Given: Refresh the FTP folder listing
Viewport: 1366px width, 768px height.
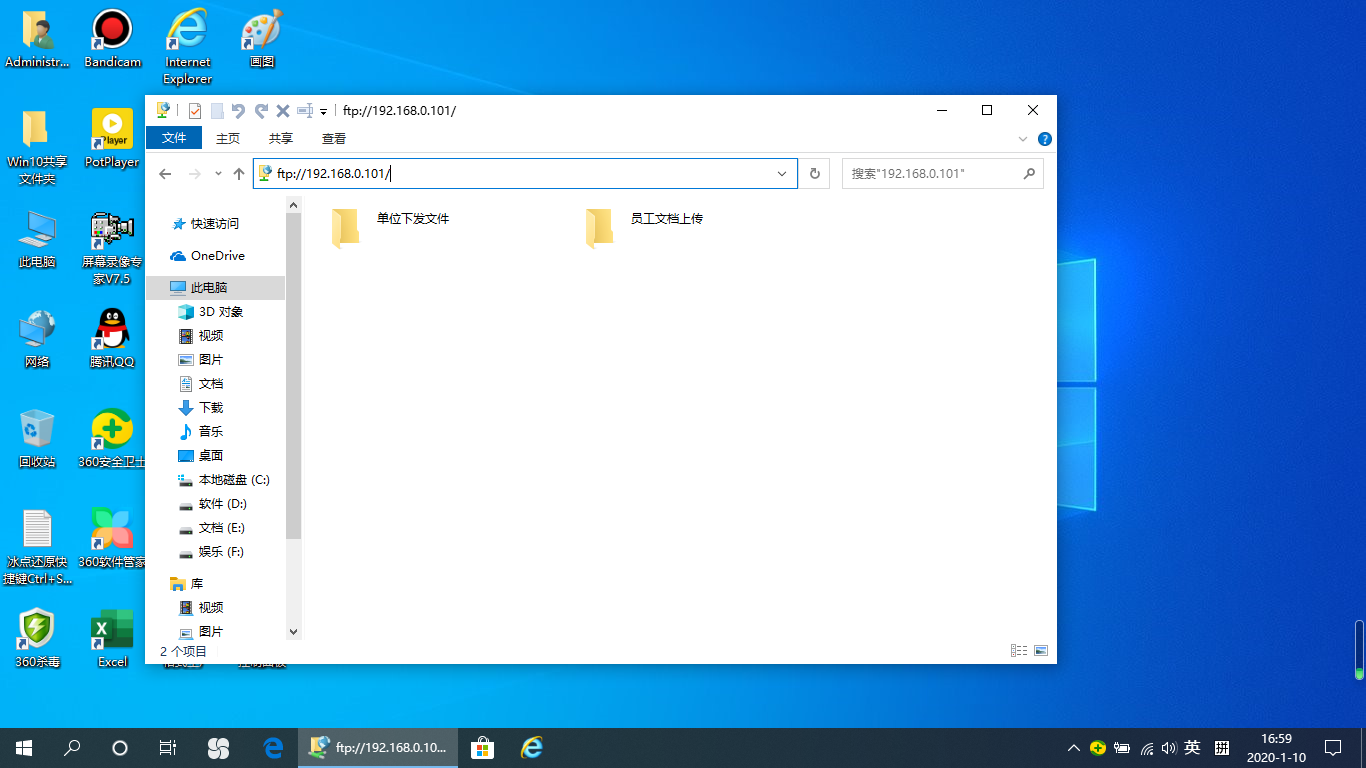Looking at the screenshot, I should point(815,174).
